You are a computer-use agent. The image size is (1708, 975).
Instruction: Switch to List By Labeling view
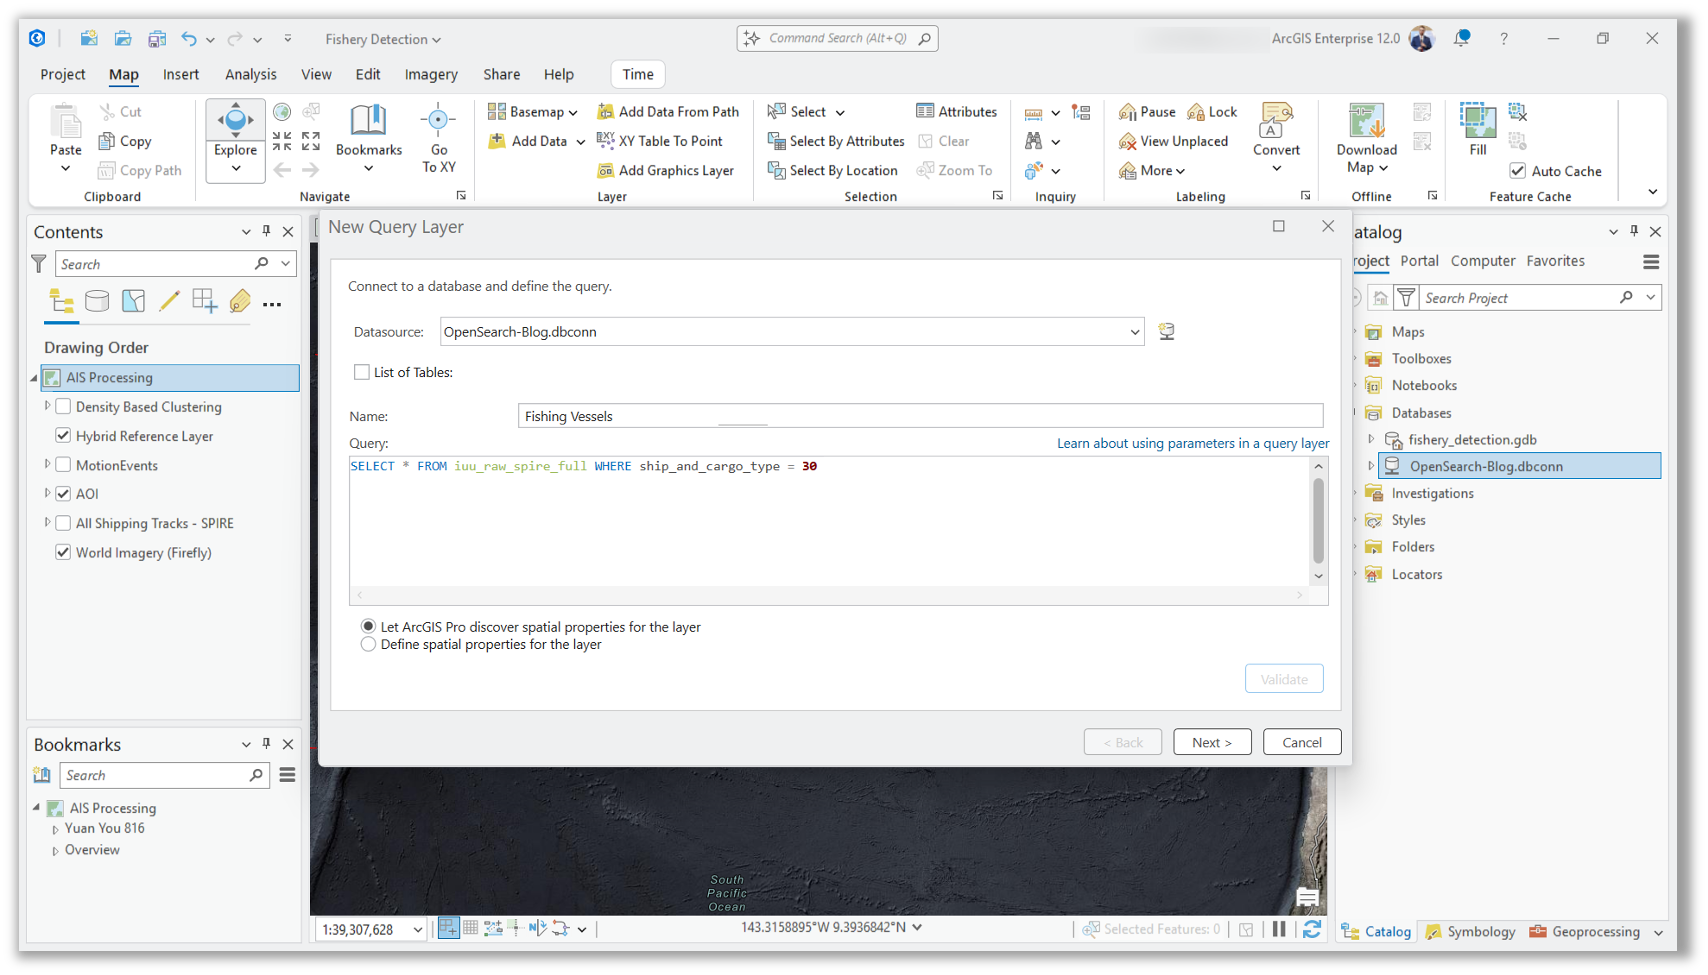pyautogui.click(x=240, y=301)
